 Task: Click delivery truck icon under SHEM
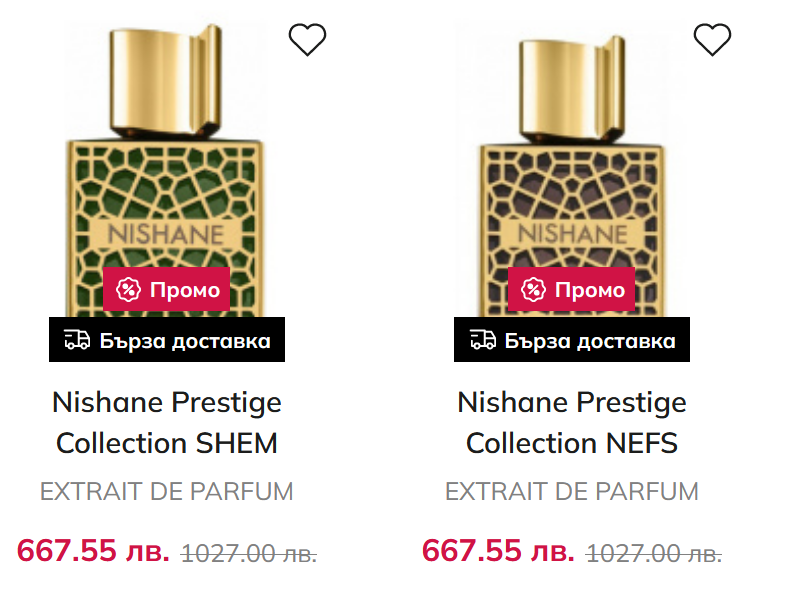coord(76,340)
